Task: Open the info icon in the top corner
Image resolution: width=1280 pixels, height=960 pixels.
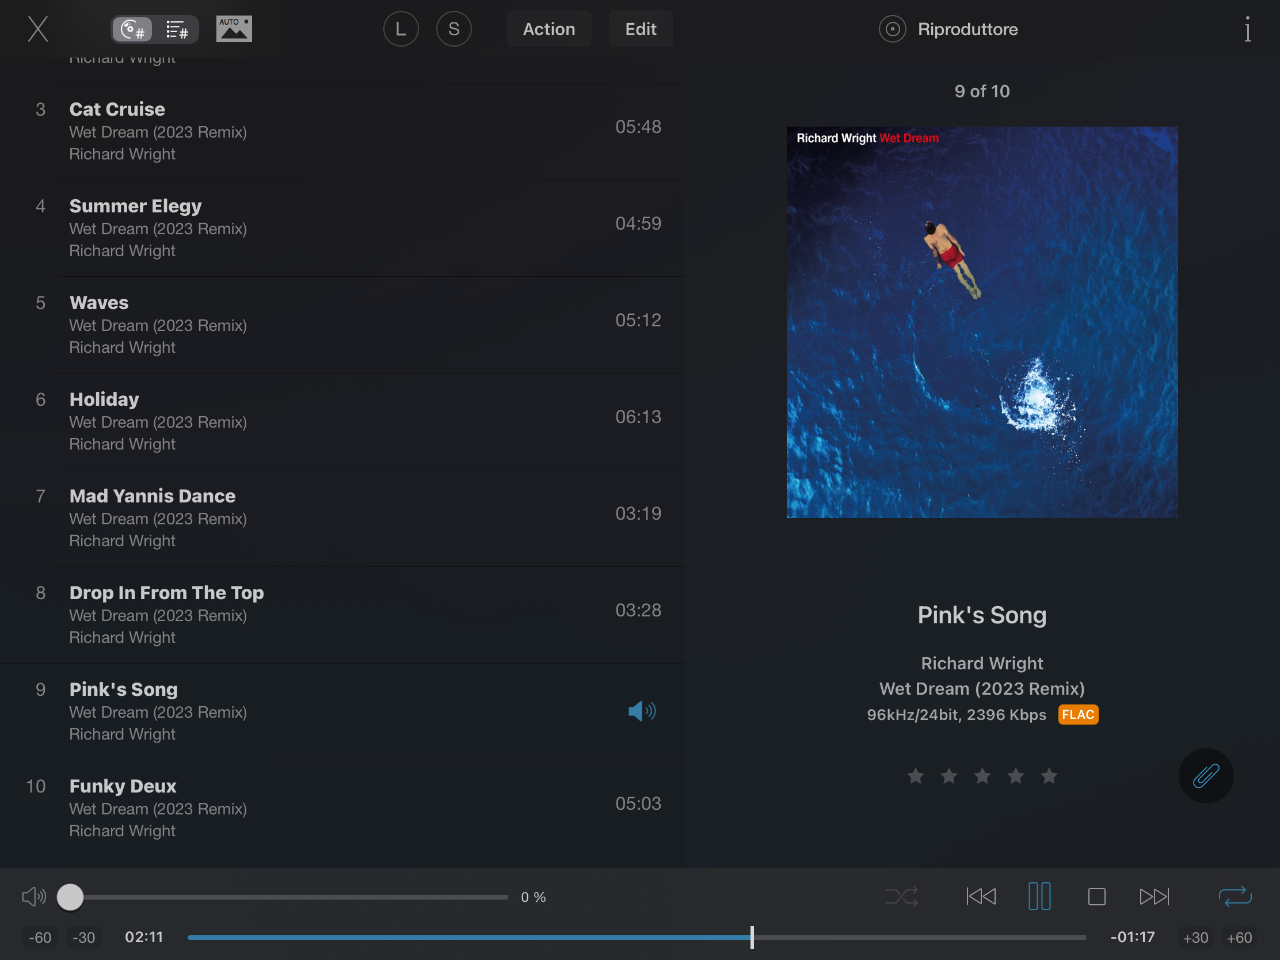Action: coord(1247,29)
